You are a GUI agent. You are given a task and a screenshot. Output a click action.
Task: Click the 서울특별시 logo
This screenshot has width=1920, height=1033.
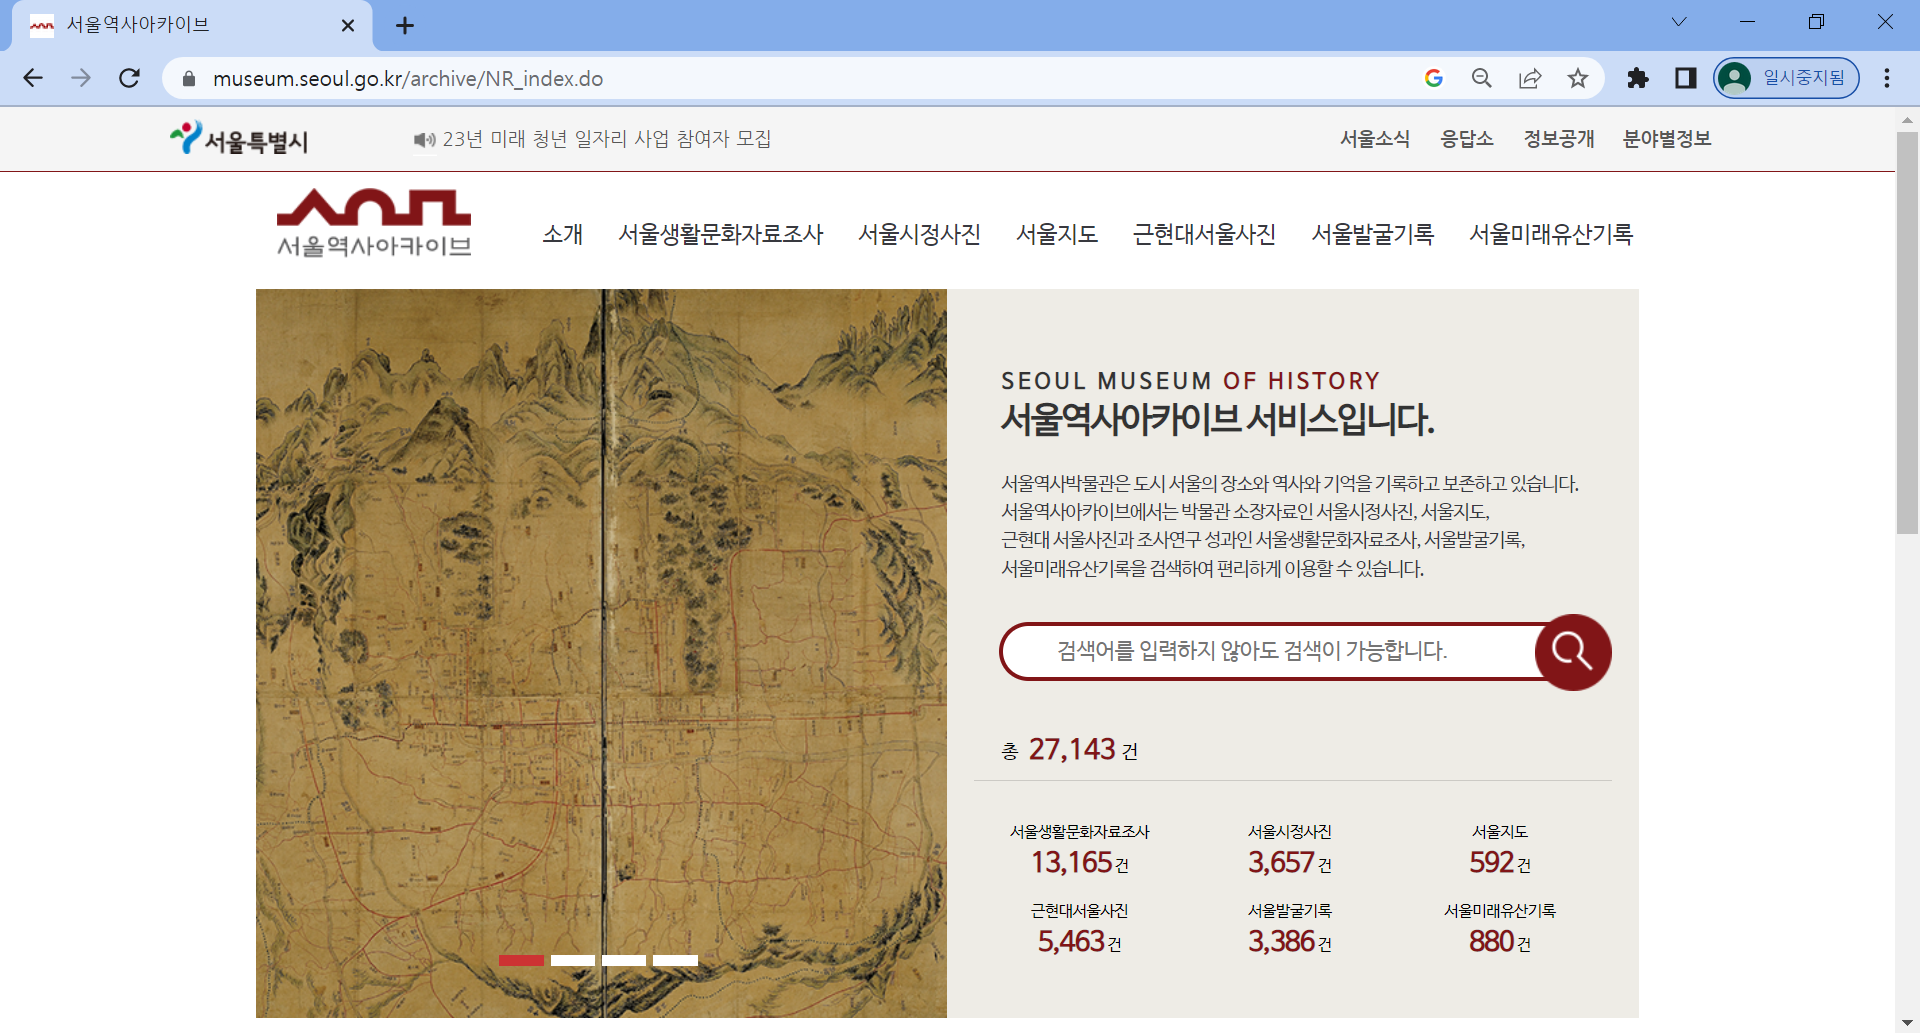click(239, 139)
